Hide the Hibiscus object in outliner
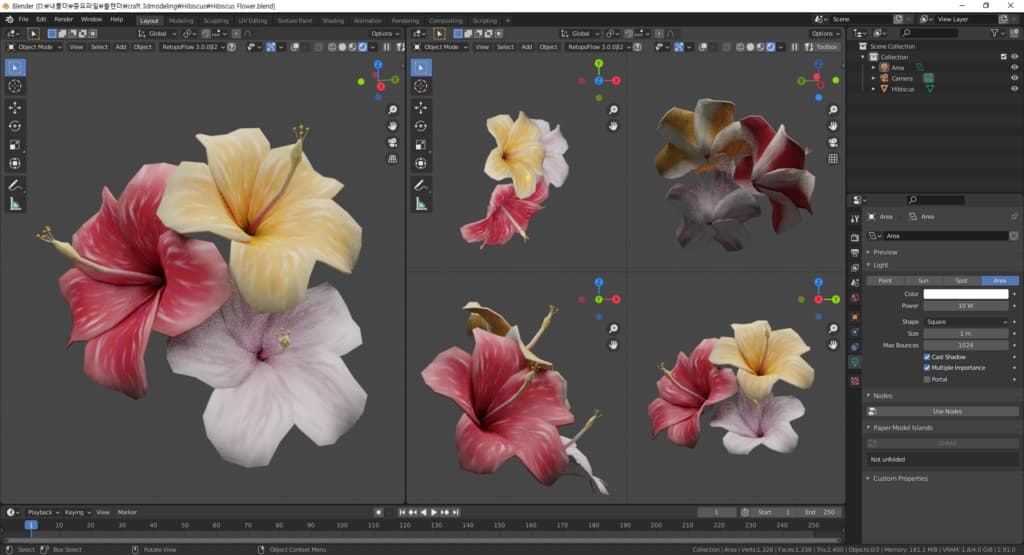Viewport: 1024px width, 555px height. pos(1016,89)
